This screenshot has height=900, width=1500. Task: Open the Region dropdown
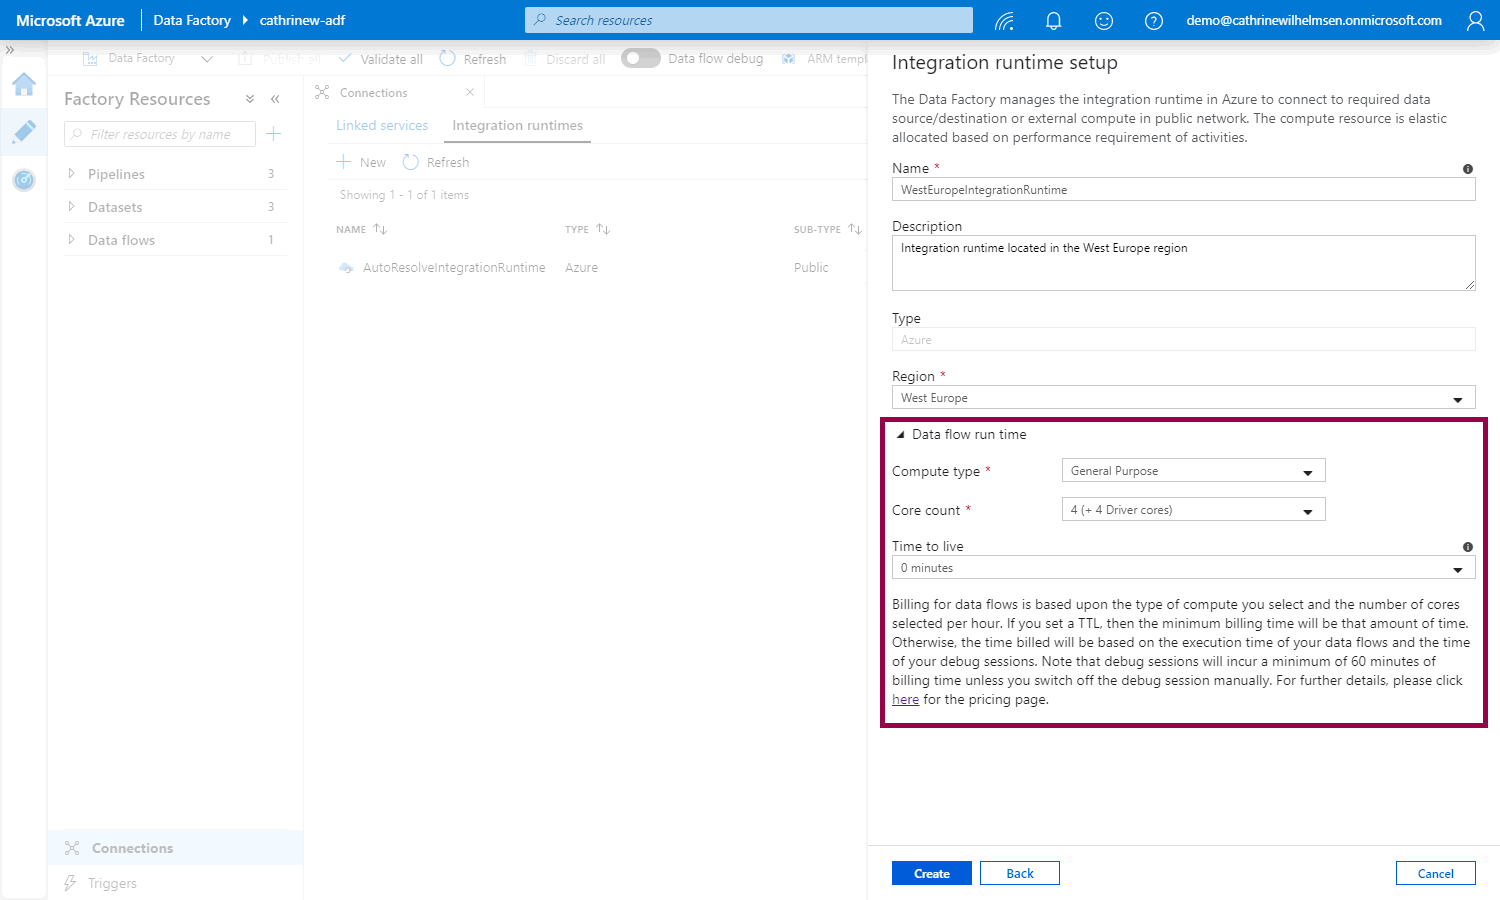click(1183, 398)
